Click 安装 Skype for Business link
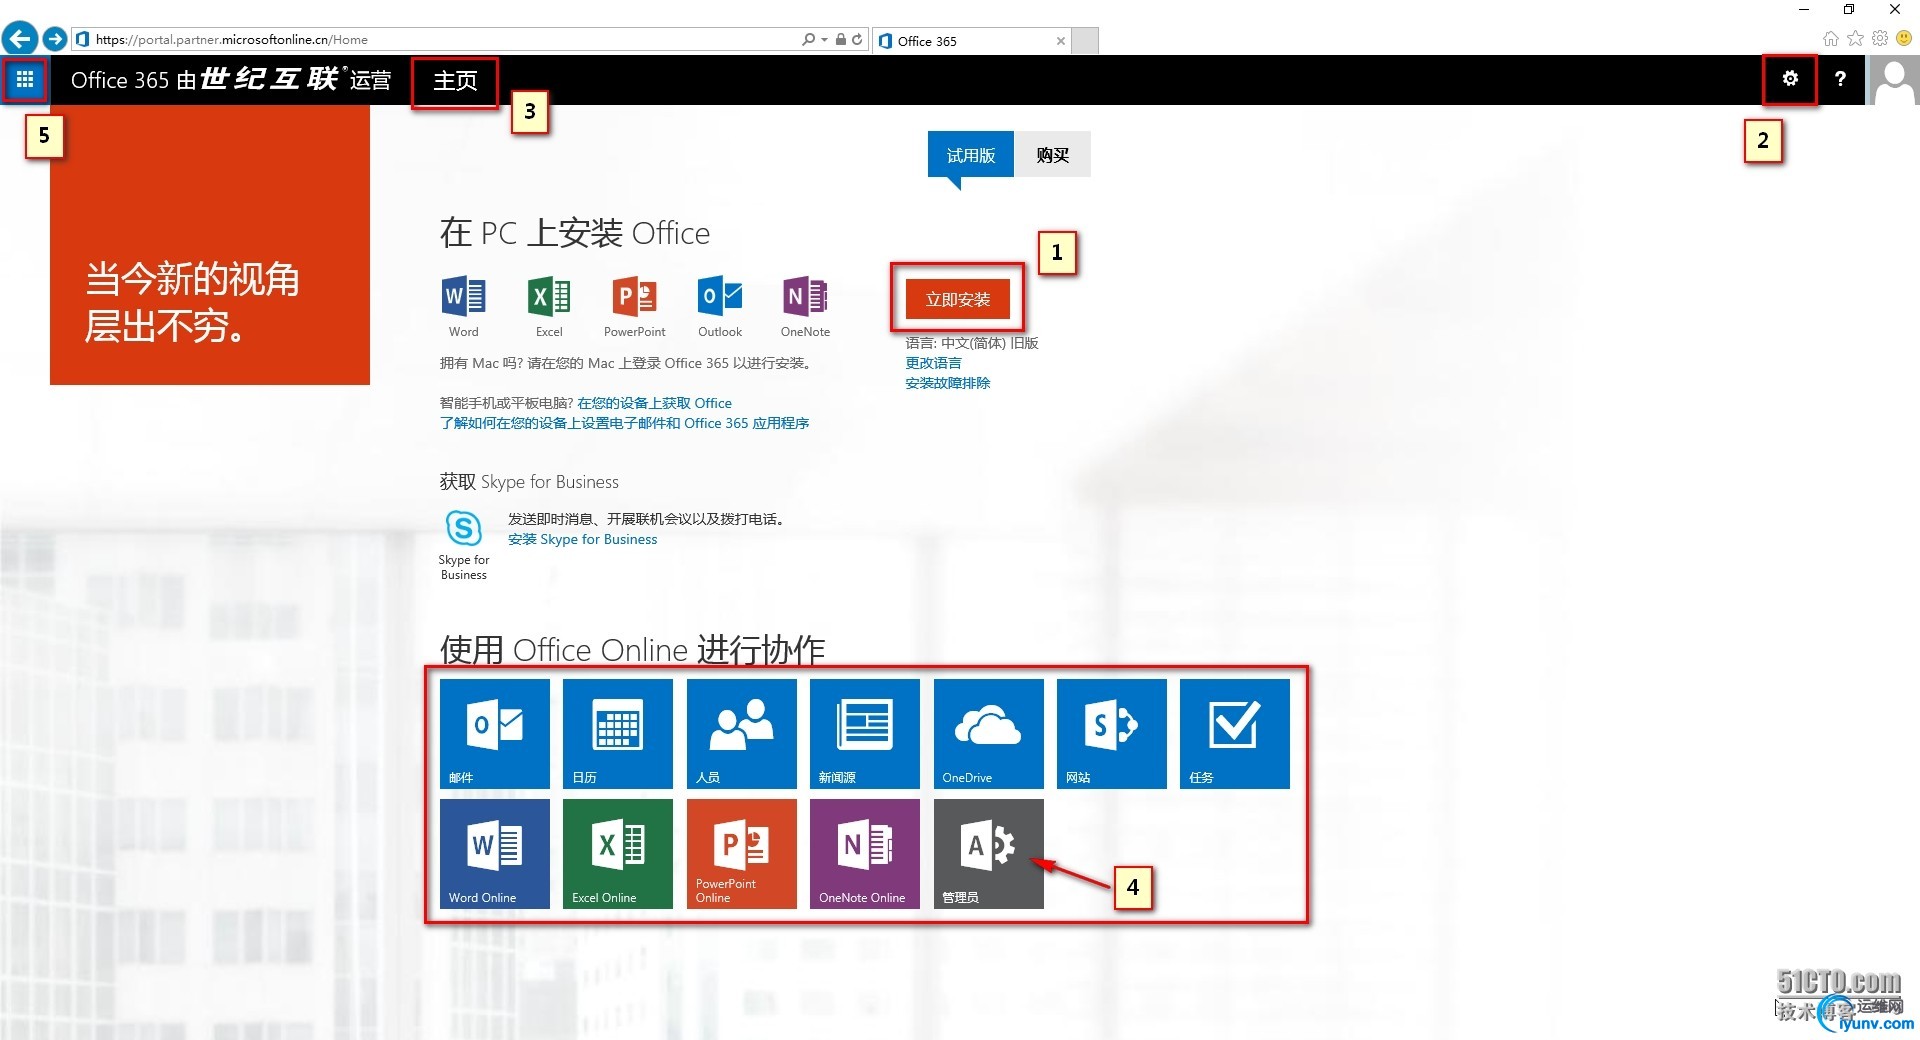 (583, 539)
